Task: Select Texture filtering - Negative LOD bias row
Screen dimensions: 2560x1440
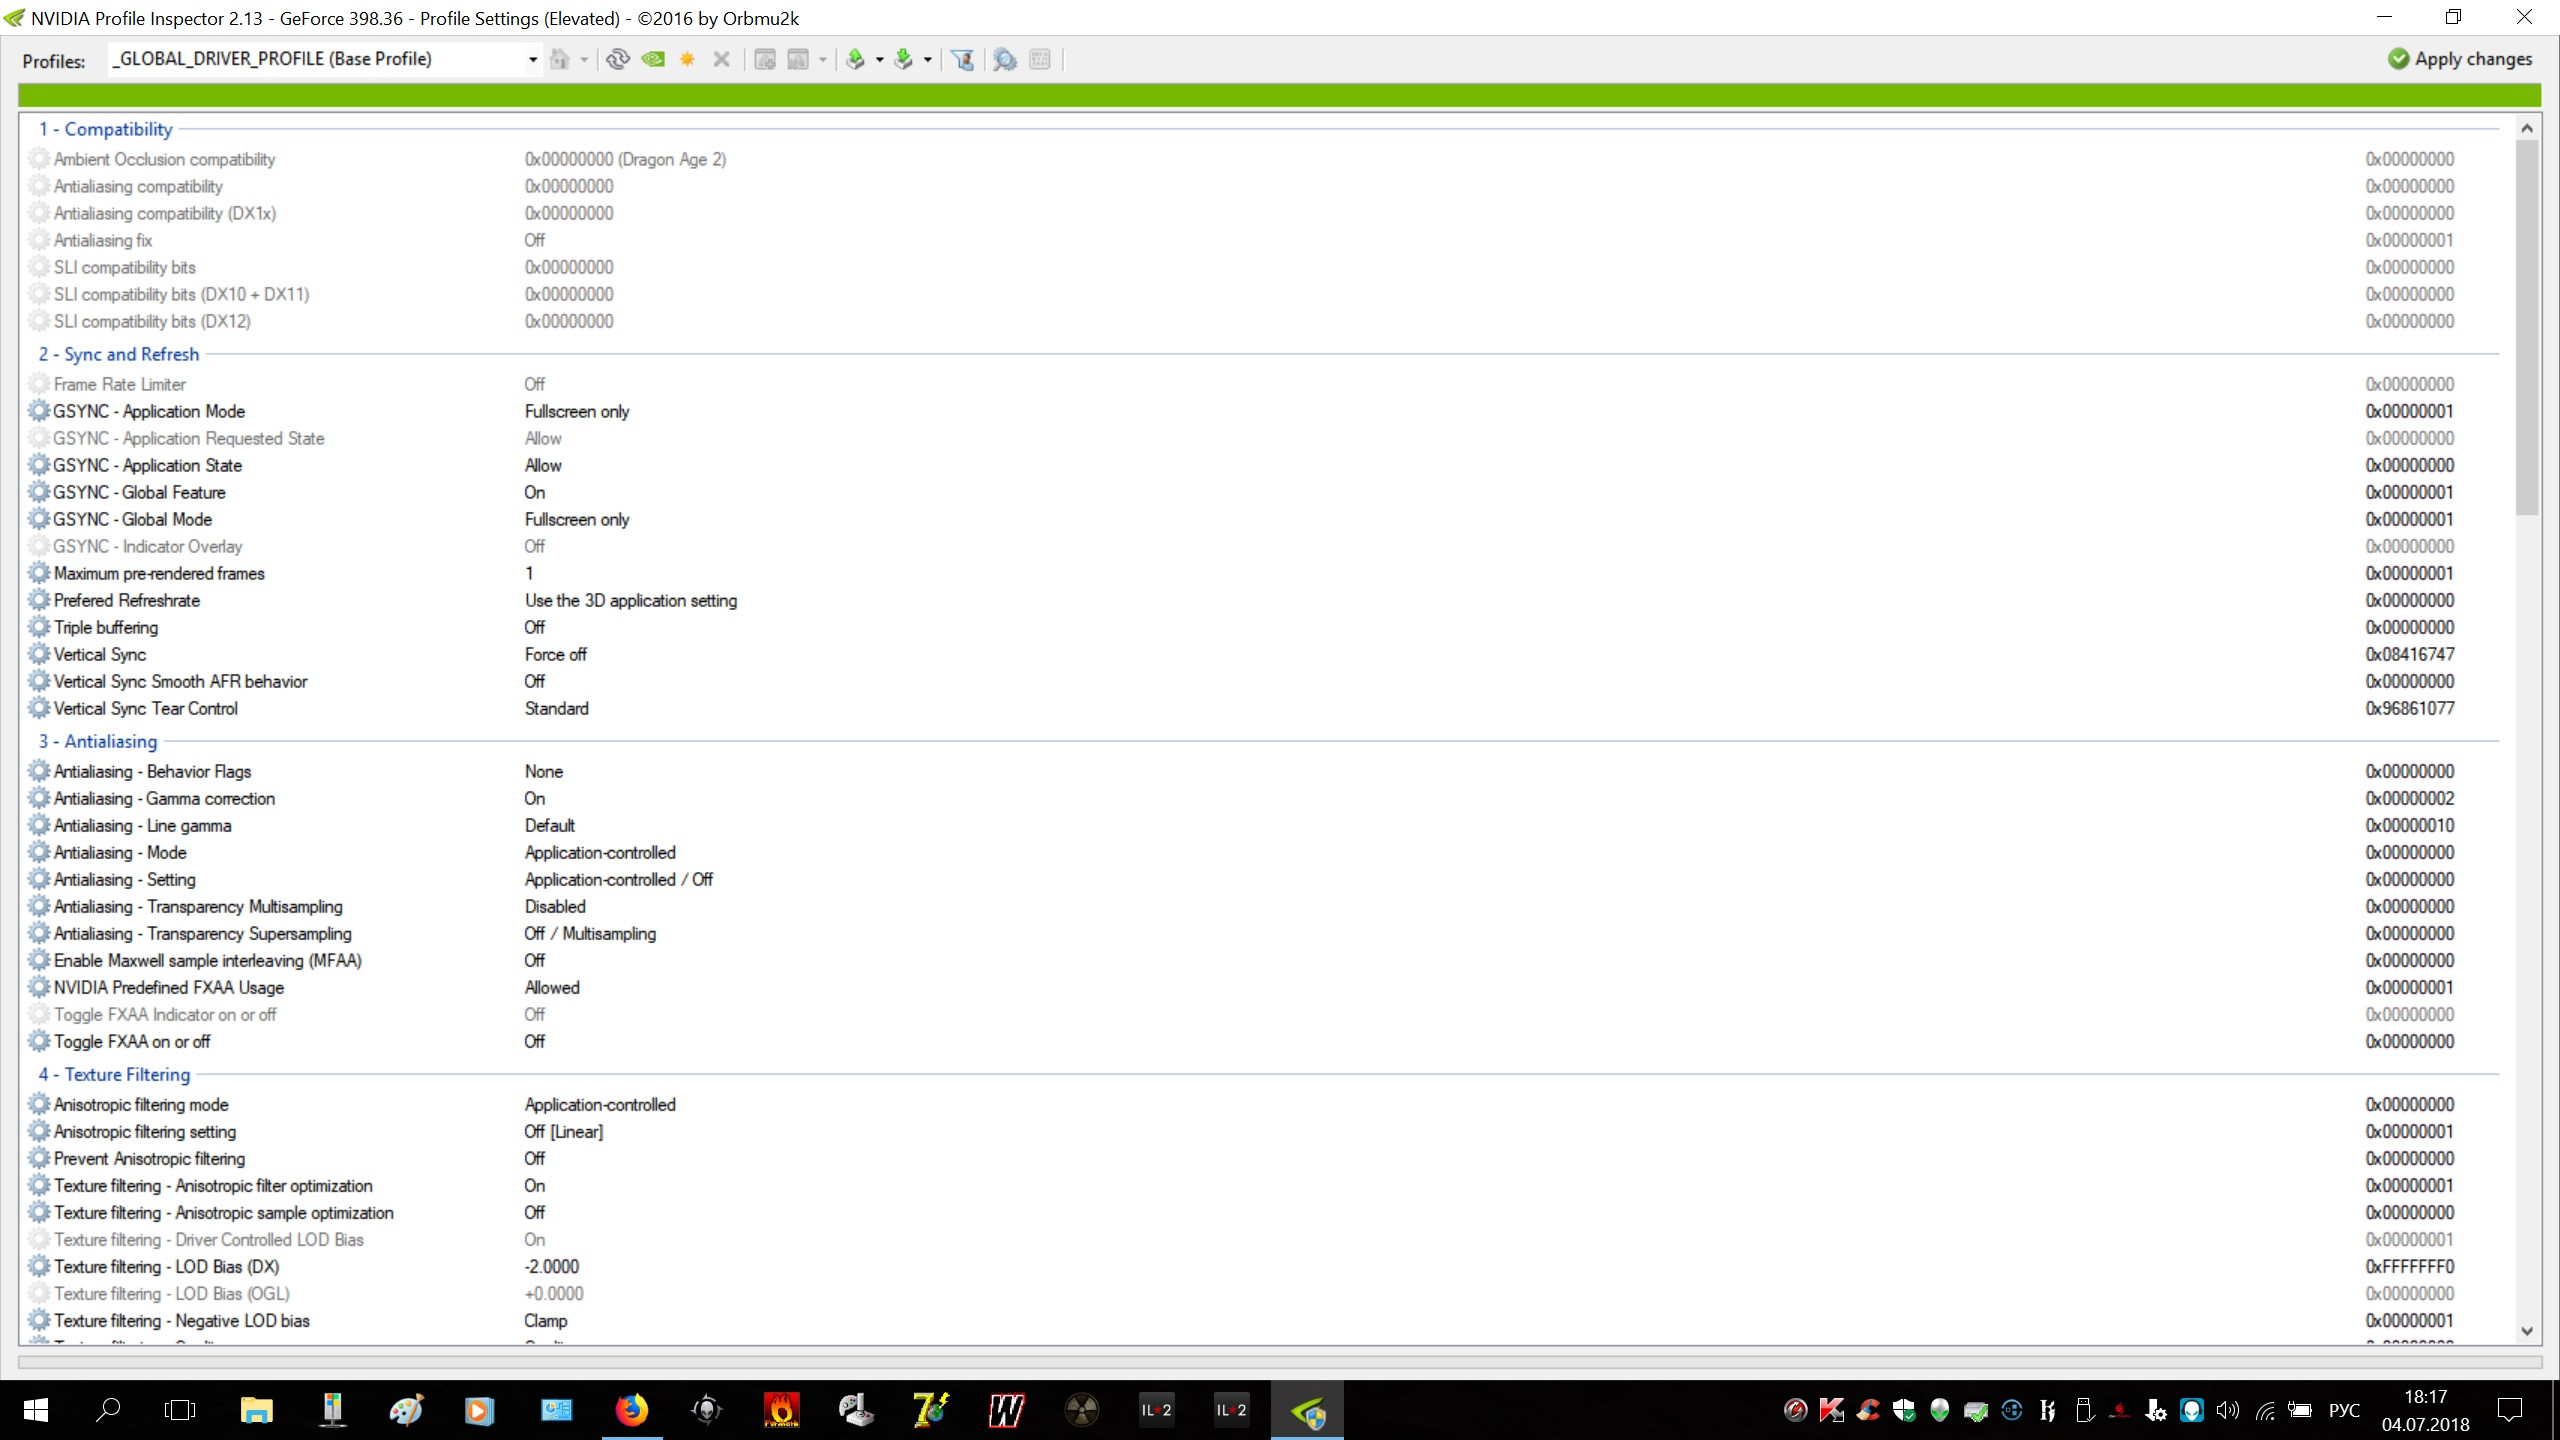Action: [1265, 1320]
